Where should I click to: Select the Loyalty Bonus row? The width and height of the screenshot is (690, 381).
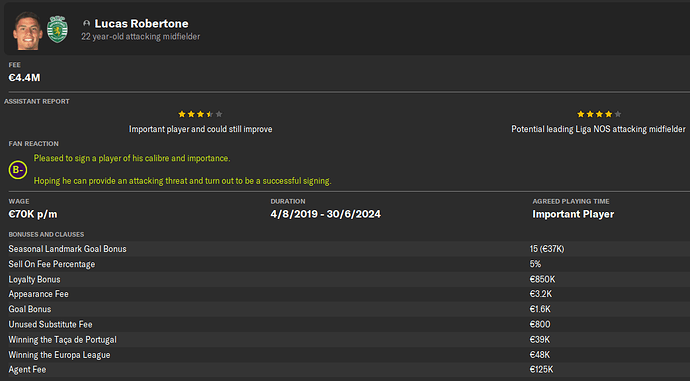click(x=345, y=279)
